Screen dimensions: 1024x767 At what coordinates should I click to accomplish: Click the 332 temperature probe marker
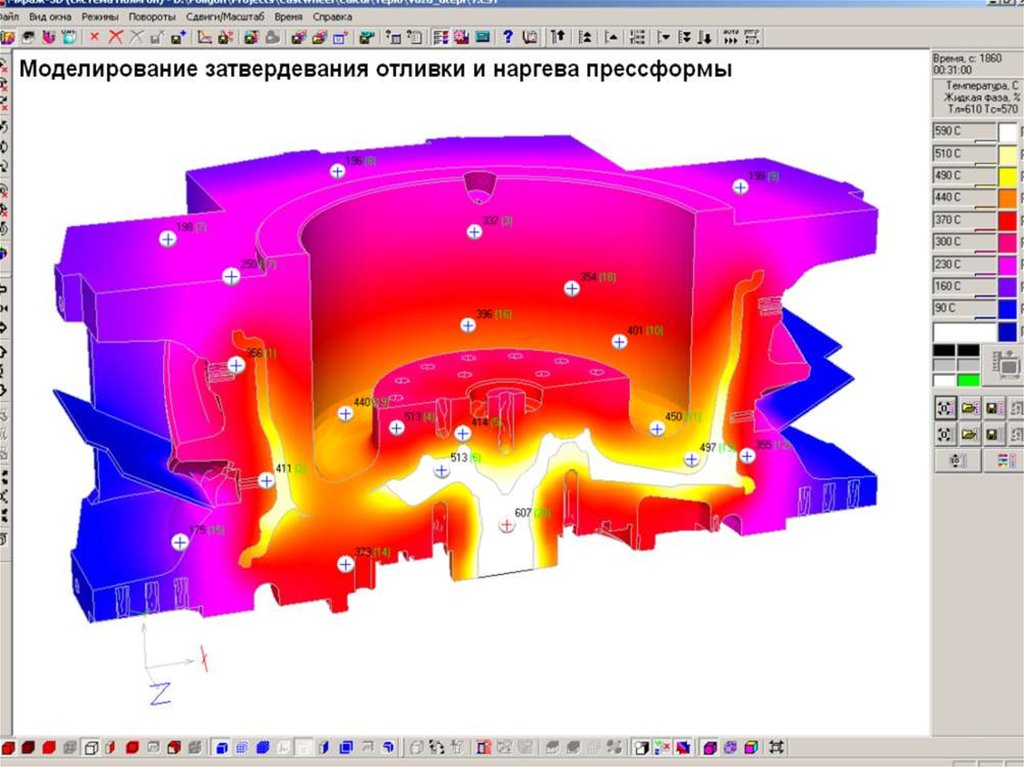tap(474, 232)
